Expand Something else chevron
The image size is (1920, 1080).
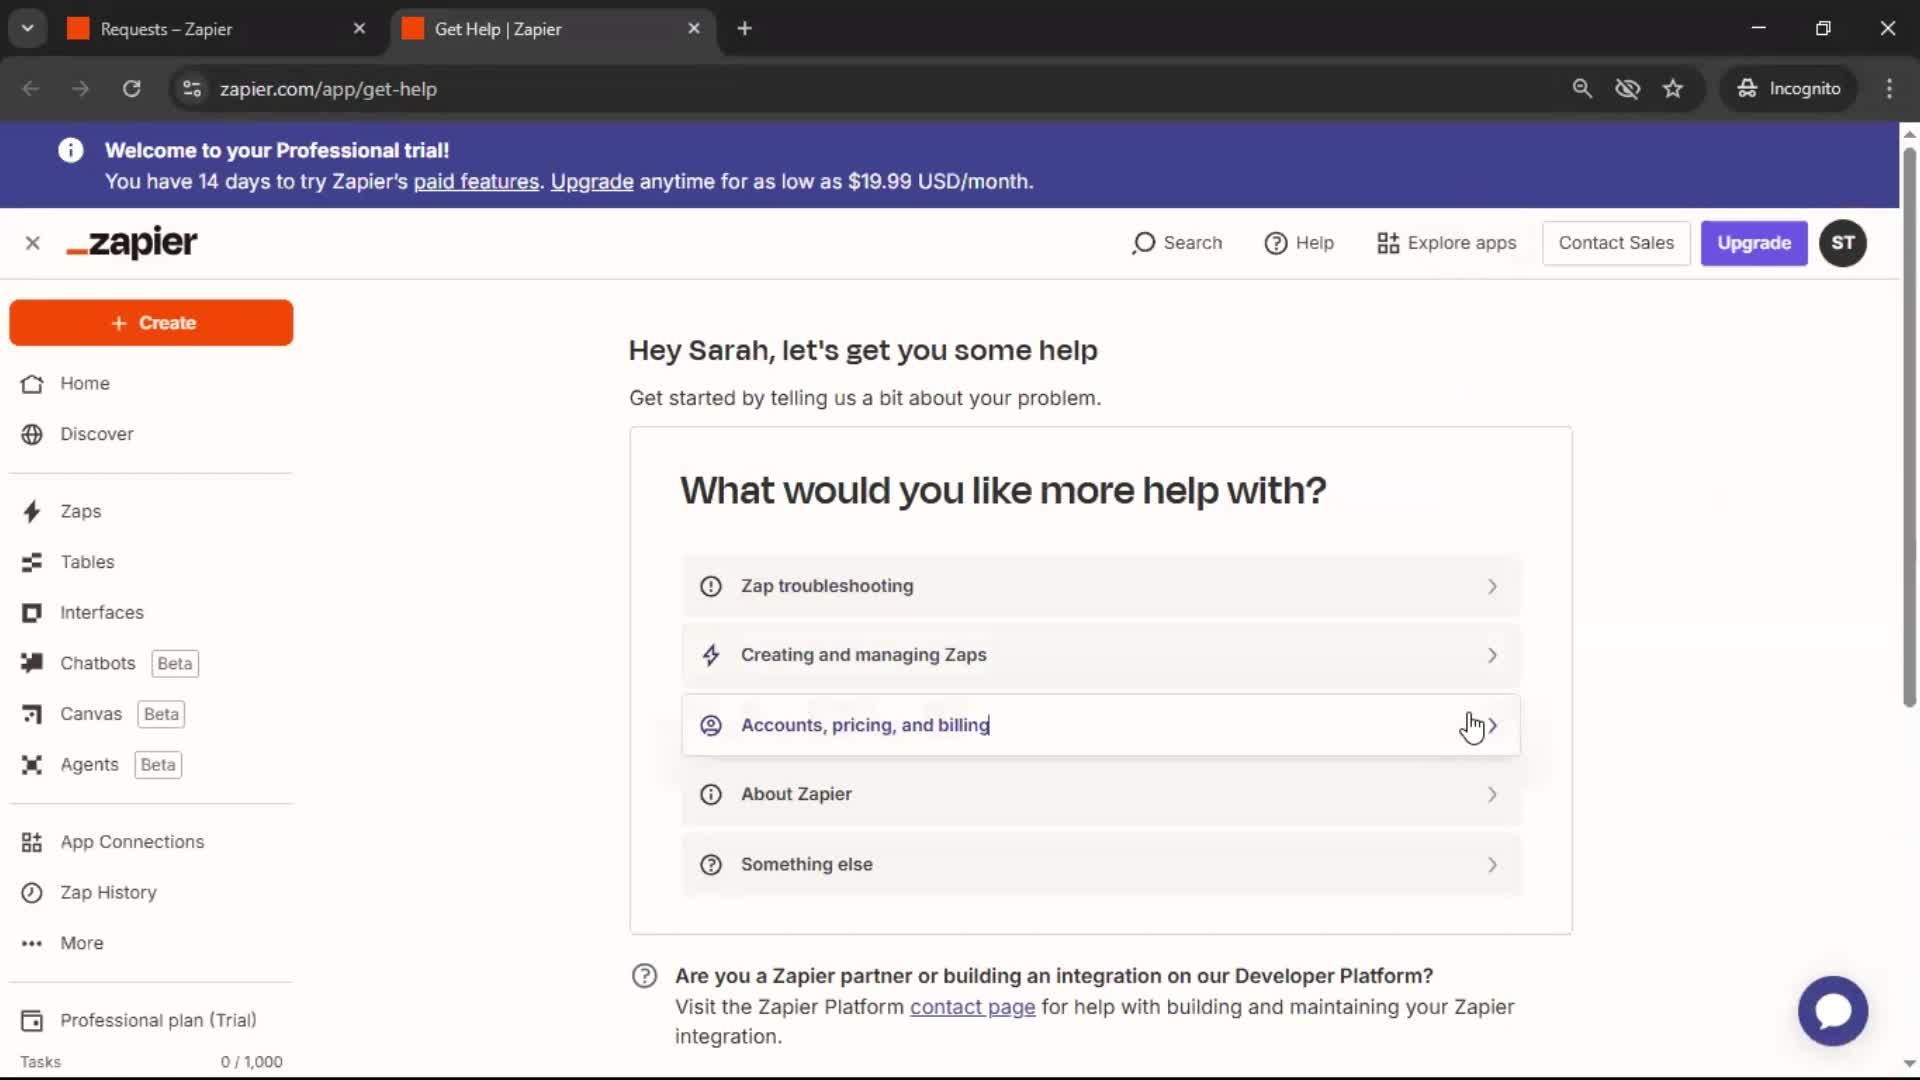tap(1491, 865)
